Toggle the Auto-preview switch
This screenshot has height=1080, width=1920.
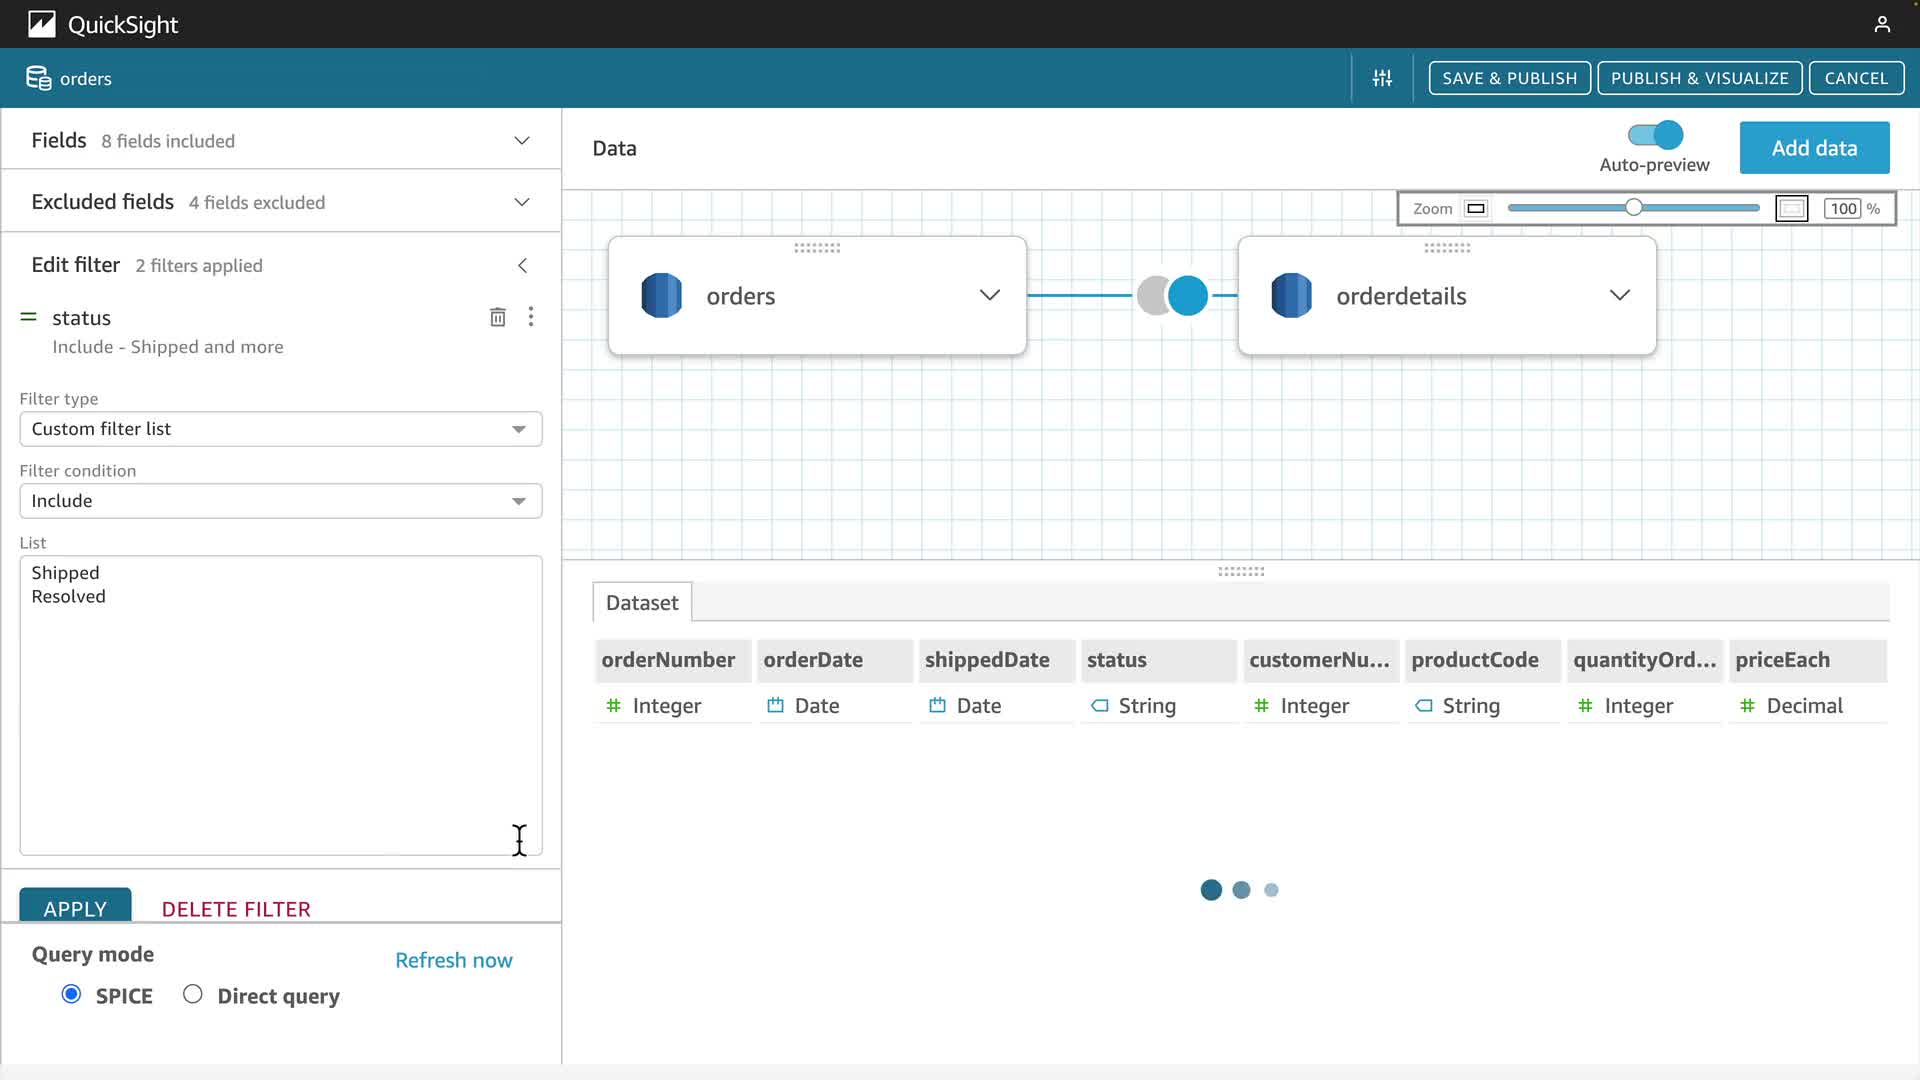(1655, 135)
